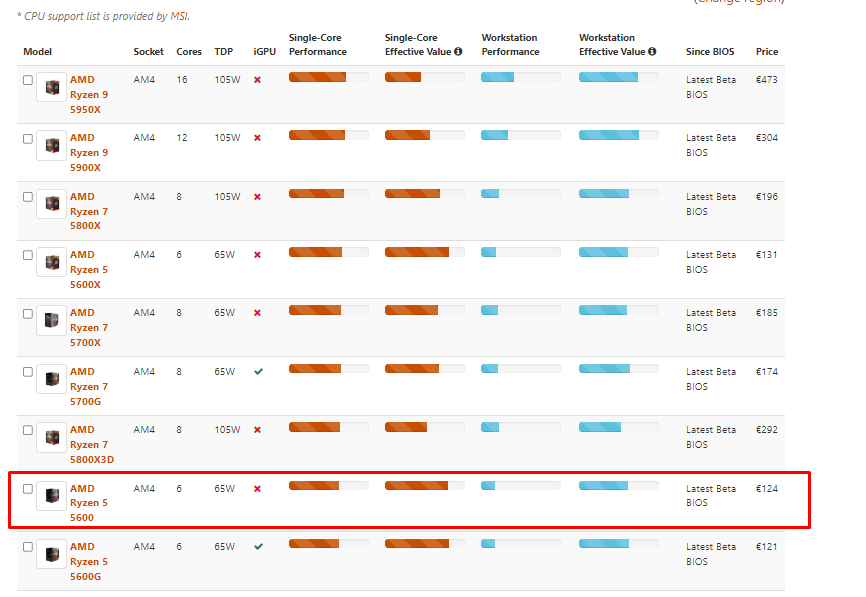This screenshot has width=866, height=597.
Task: Click the Single-Core Performance column header
Action: pos(318,45)
